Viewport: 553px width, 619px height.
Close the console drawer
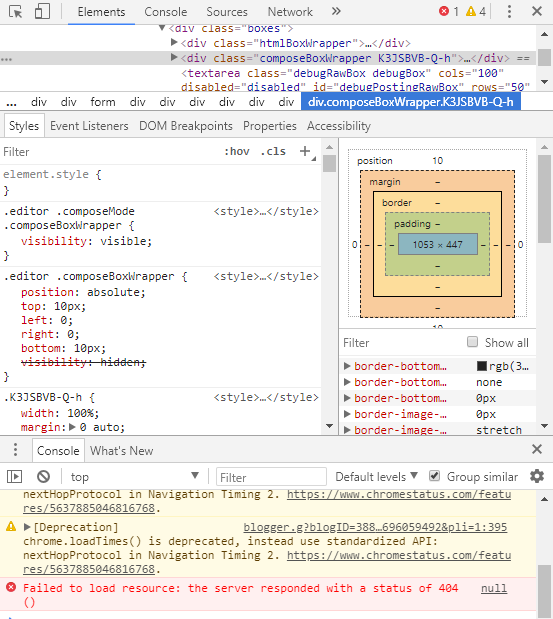537,449
